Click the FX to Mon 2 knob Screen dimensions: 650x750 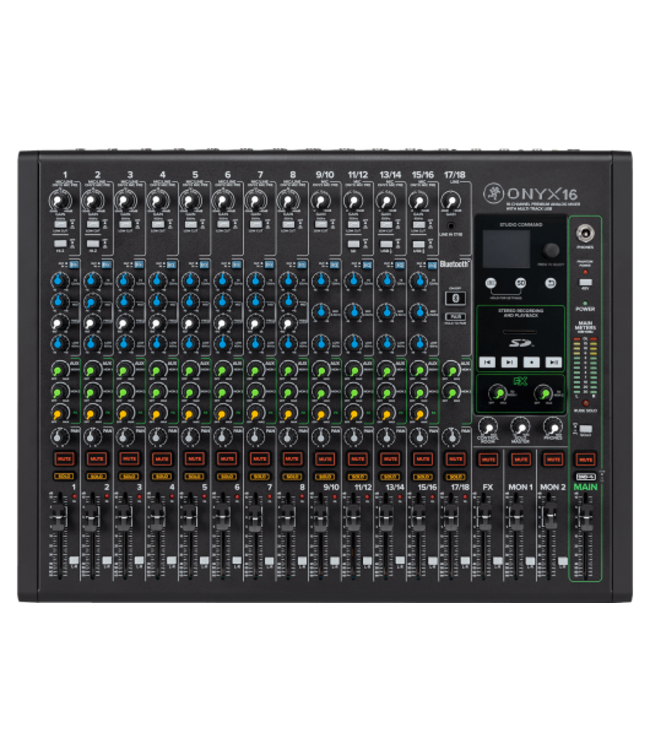coord(543,393)
